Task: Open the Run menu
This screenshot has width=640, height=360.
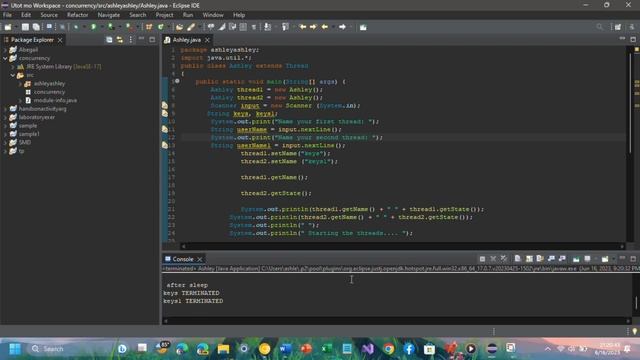Action: 188,15
